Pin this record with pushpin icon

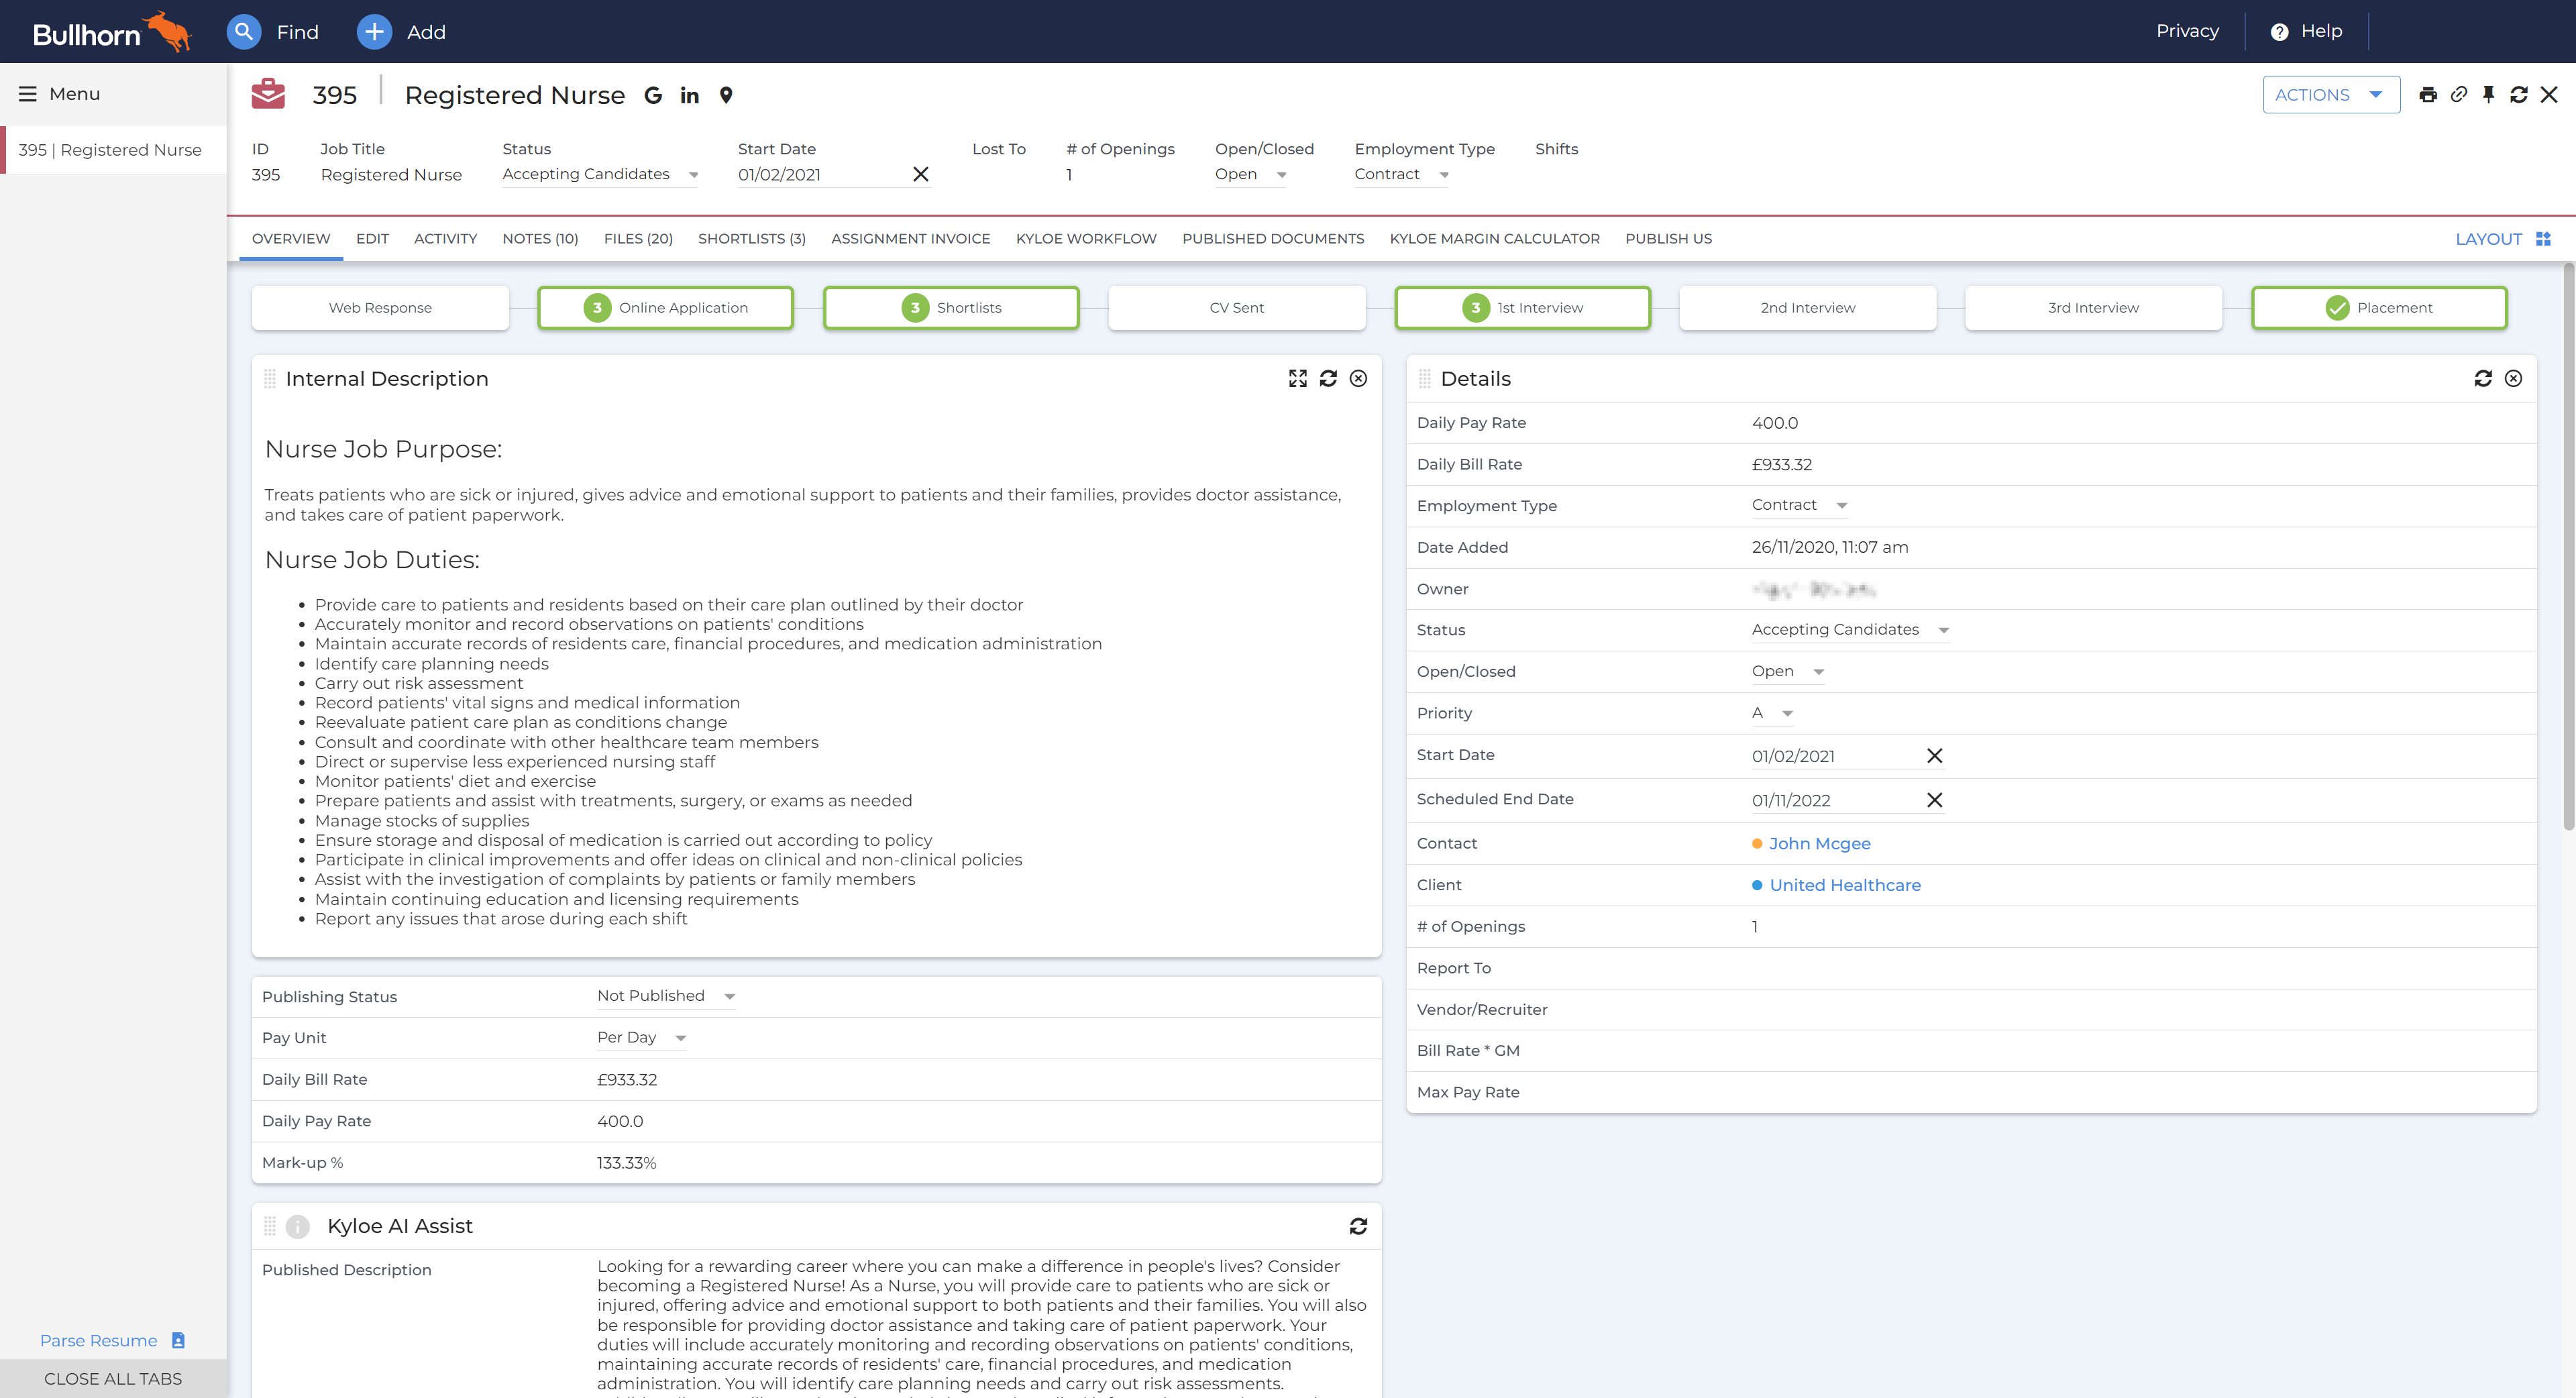[x=2489, y=95]
